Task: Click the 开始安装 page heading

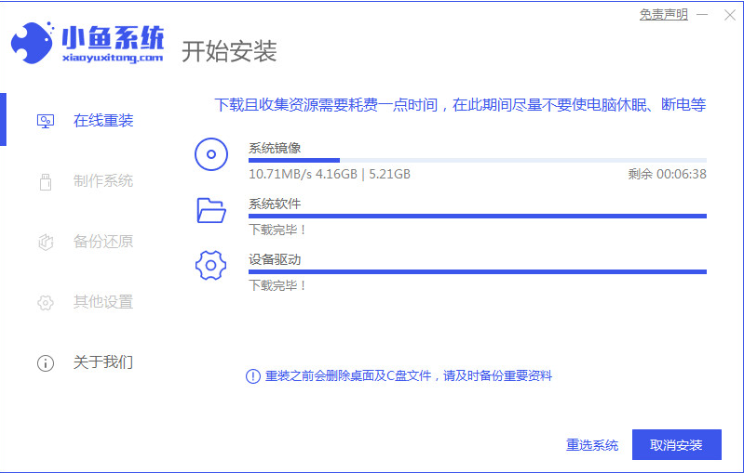Action: (229, 51)
